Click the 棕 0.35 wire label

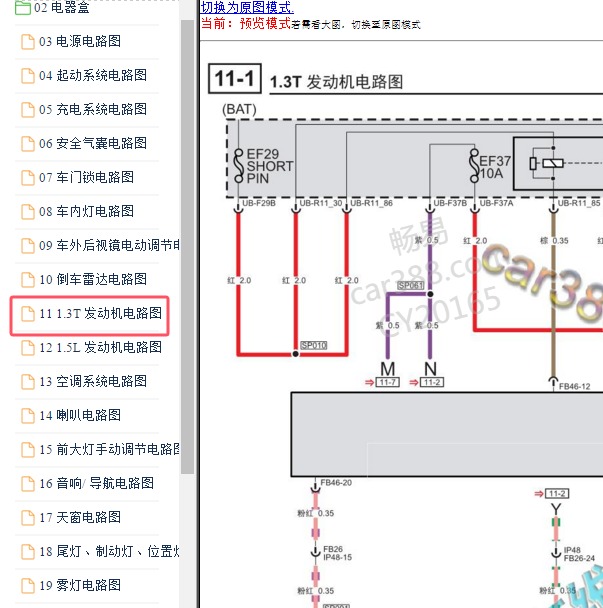[554, 241]
